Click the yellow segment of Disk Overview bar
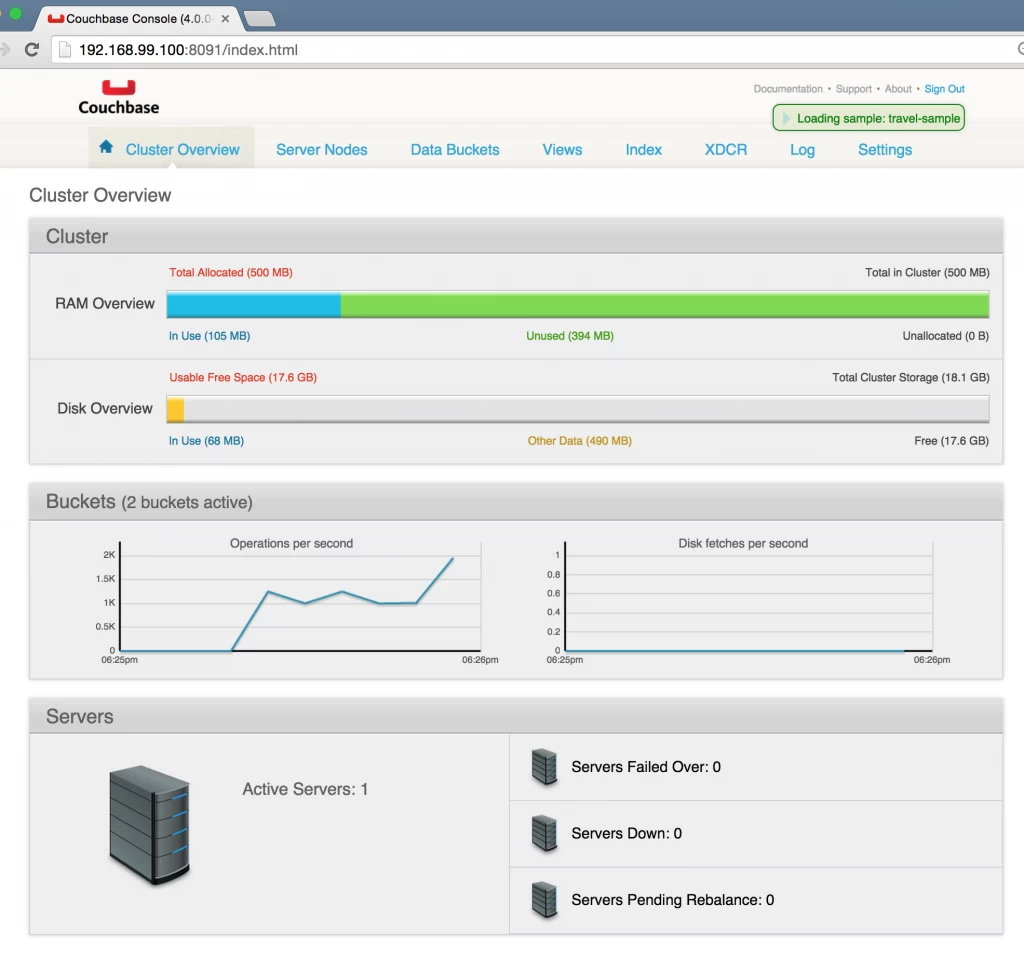The height and width of the screenshot is (958, 1024). point(175,409)
